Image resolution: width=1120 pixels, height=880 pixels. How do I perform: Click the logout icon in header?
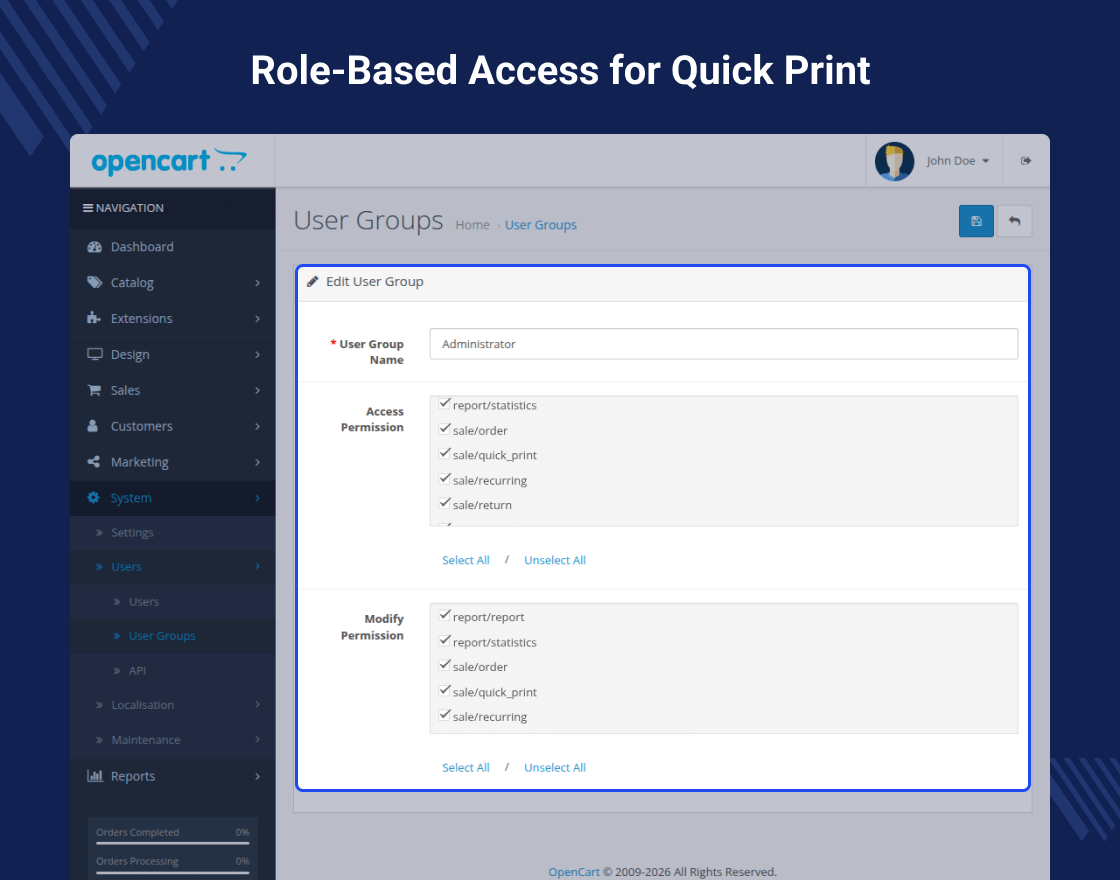point(1026,161)
